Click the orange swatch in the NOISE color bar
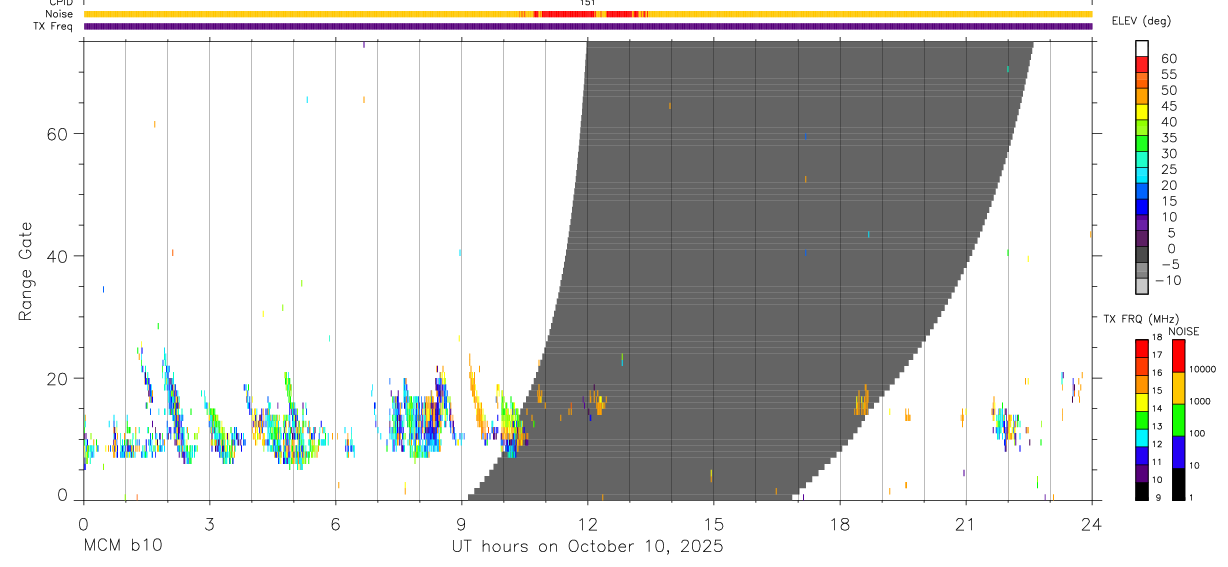This screenshot has width=1228, height=567. tap(1178, 388)
